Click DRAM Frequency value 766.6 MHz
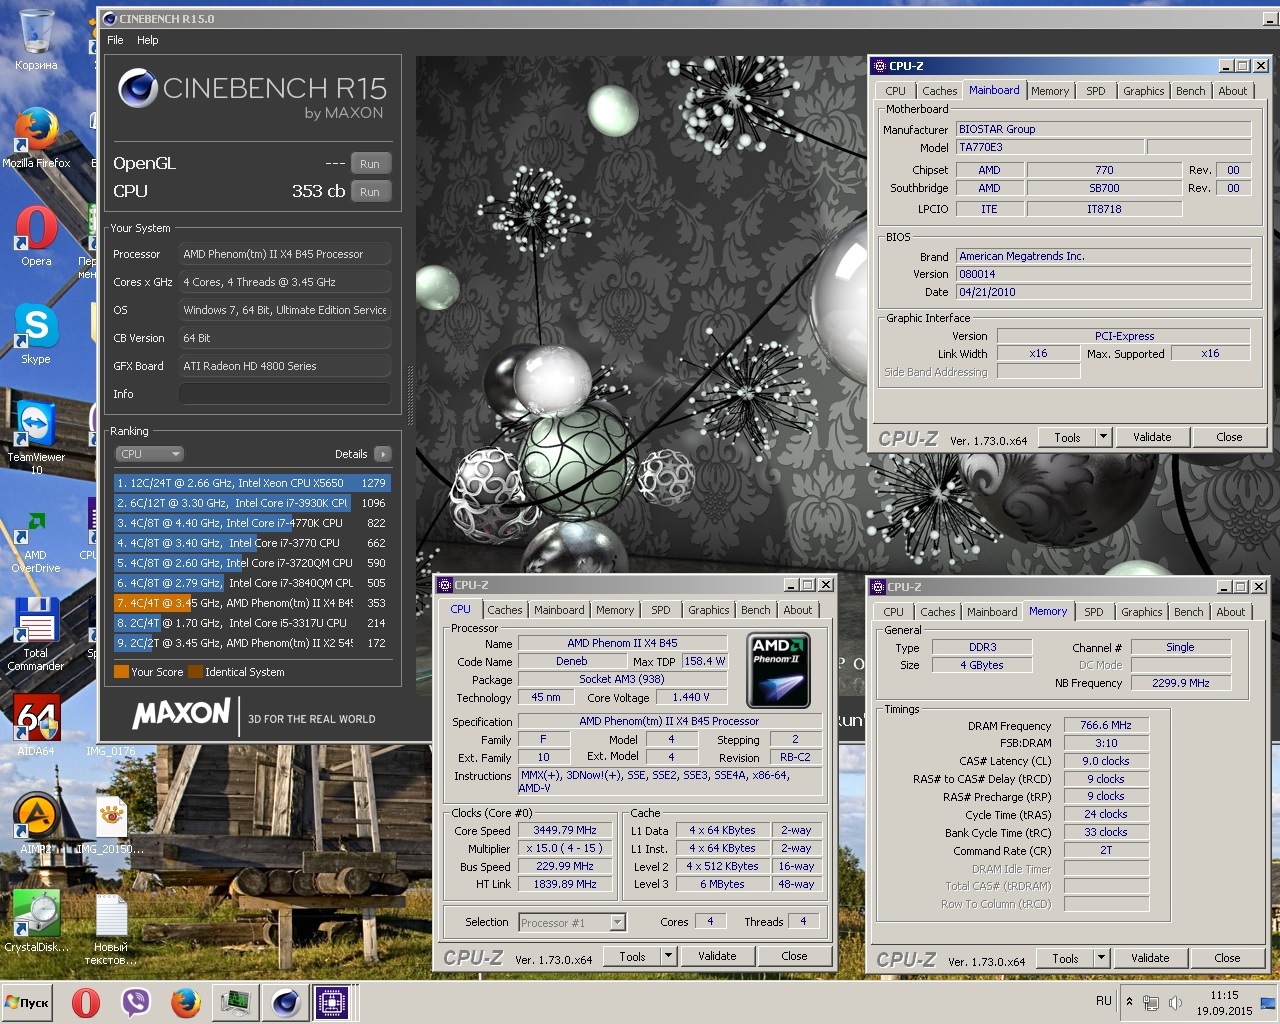The height and width of the screenshot is (1024, 1280). (1106, 725)
